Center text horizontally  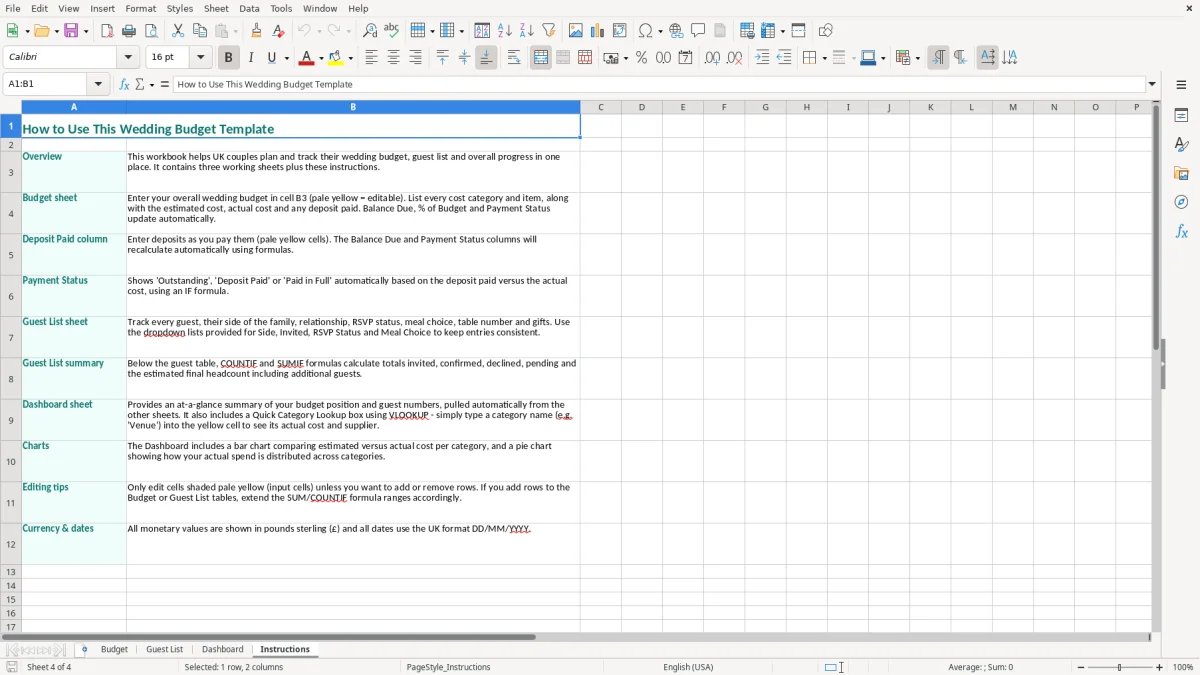pyautogui.click(x=393, y=58)
